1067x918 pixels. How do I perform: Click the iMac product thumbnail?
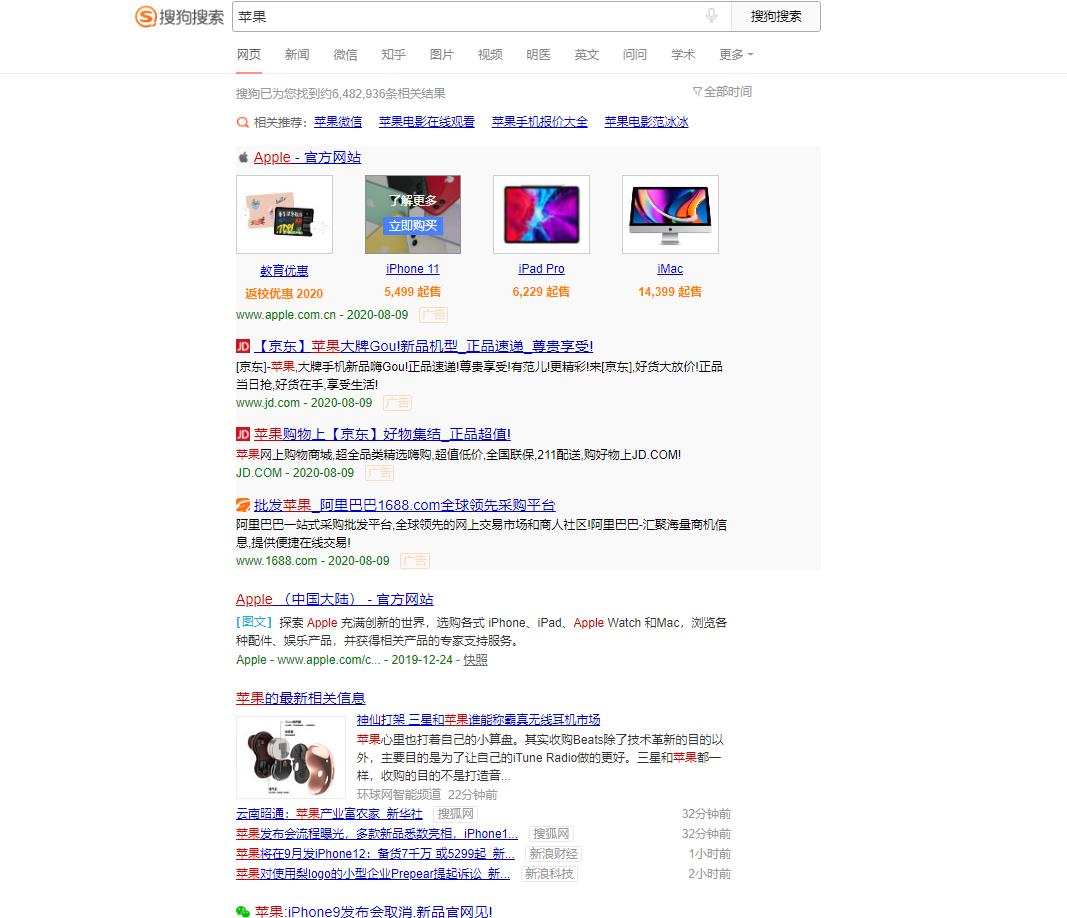coord(670,214)
